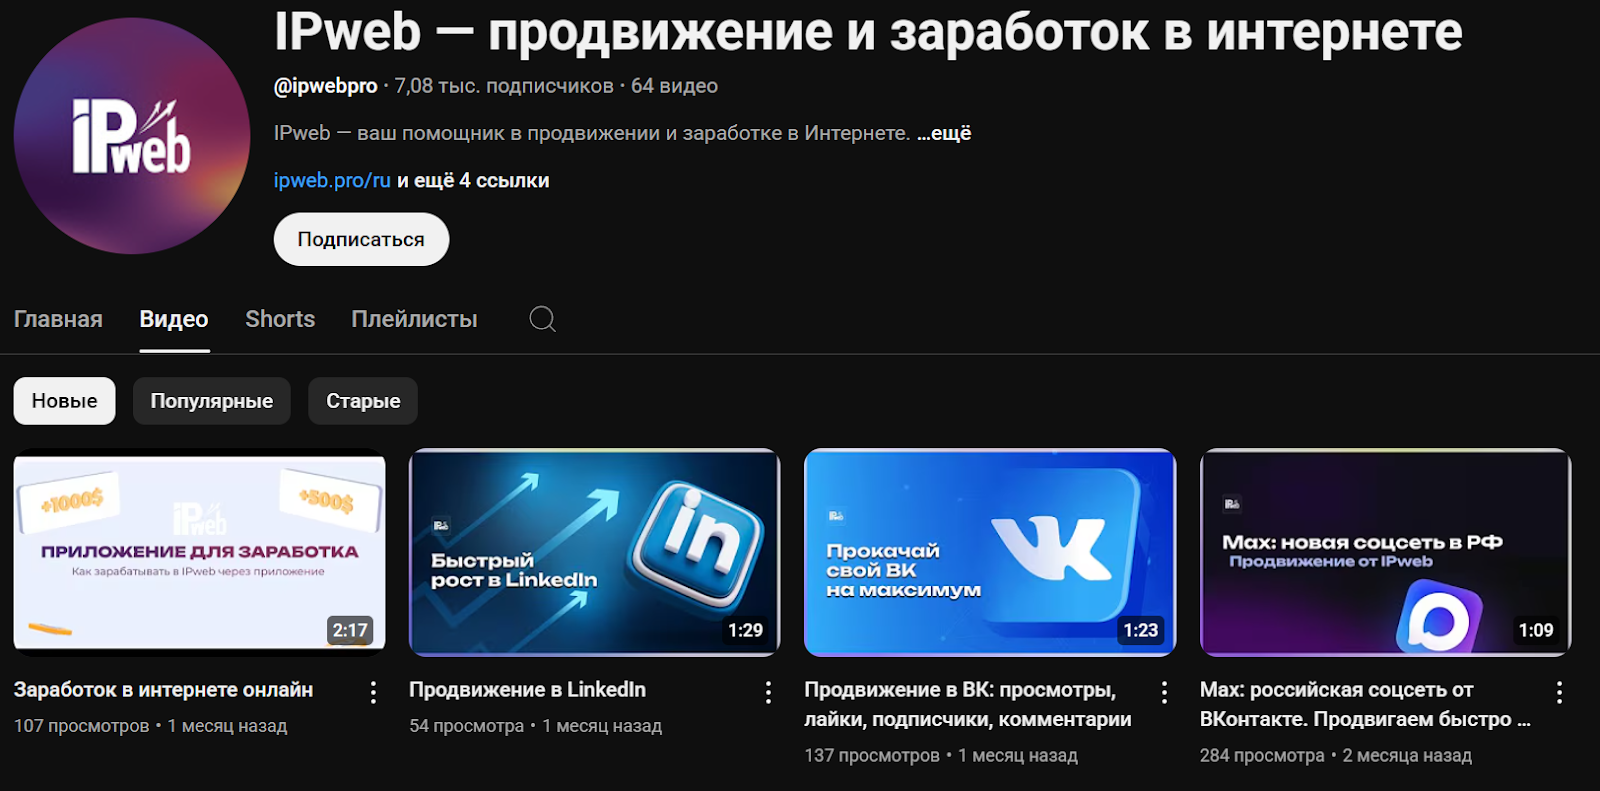Click the 137 просмотров video stats
Viewport: 1600px width, 791px height.
(872, 755)
